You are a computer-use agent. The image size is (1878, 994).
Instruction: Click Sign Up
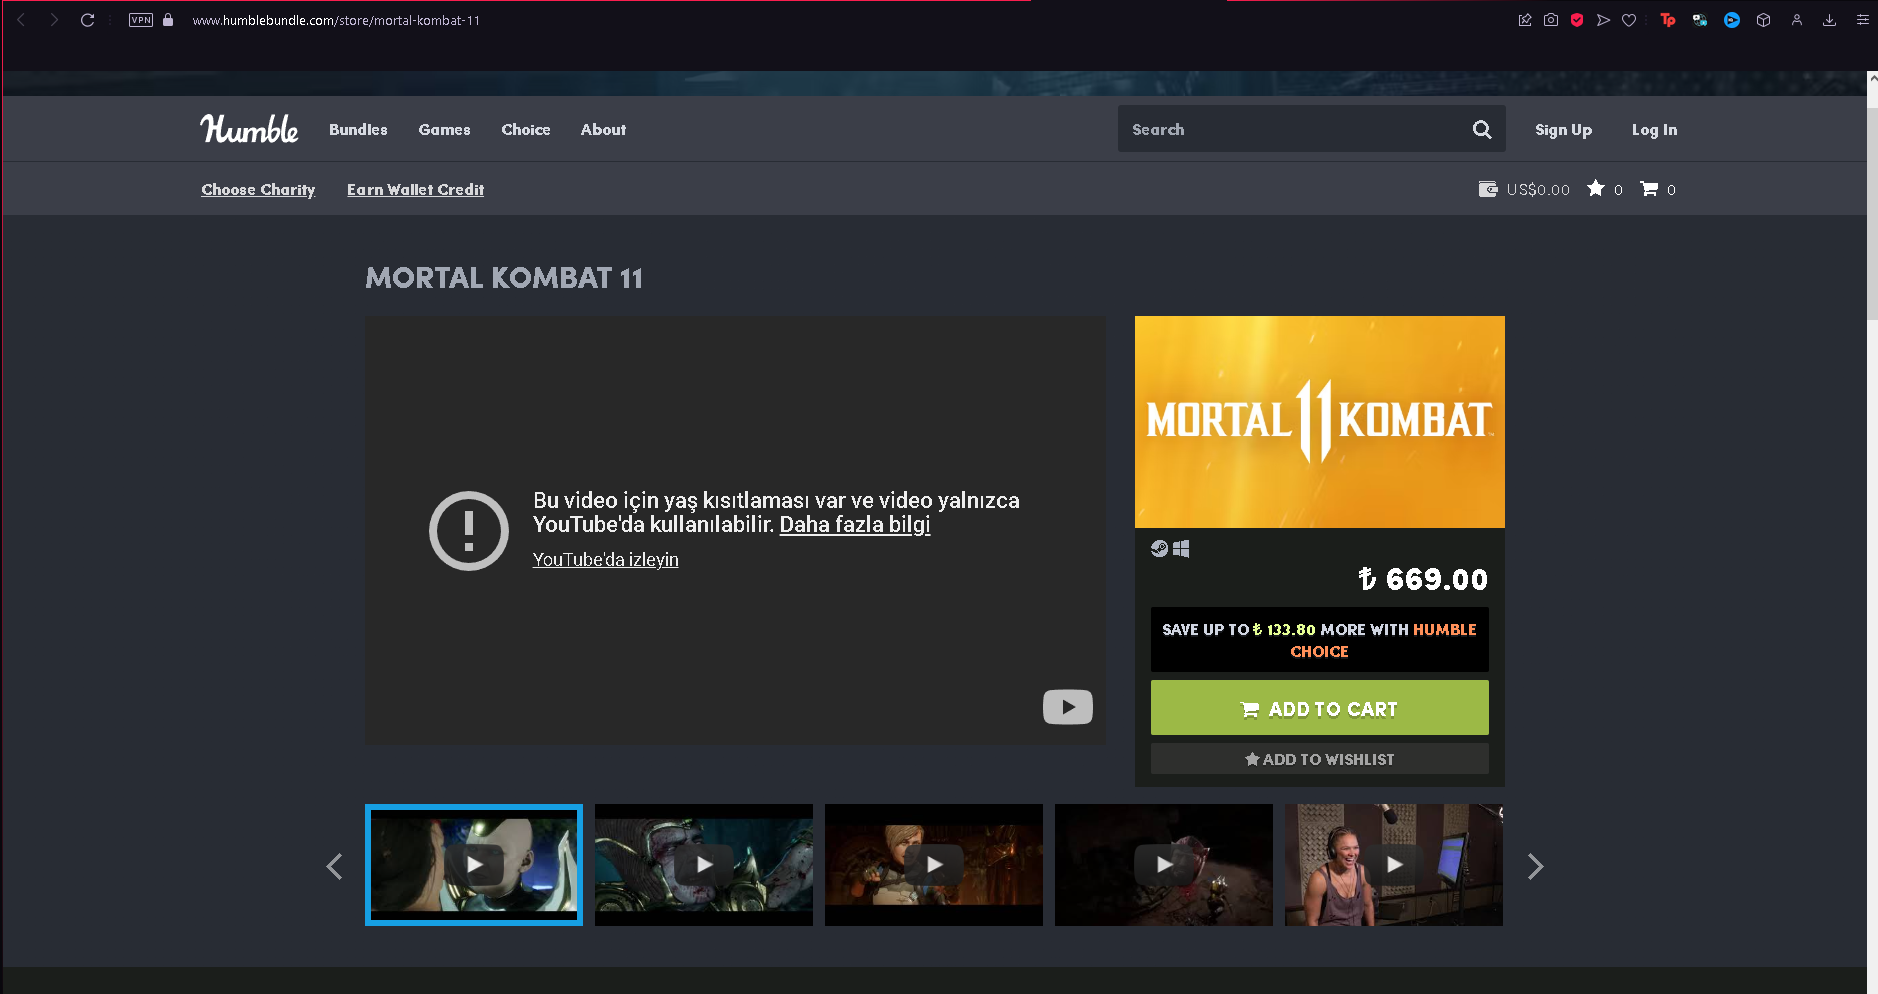(1563, 130)
